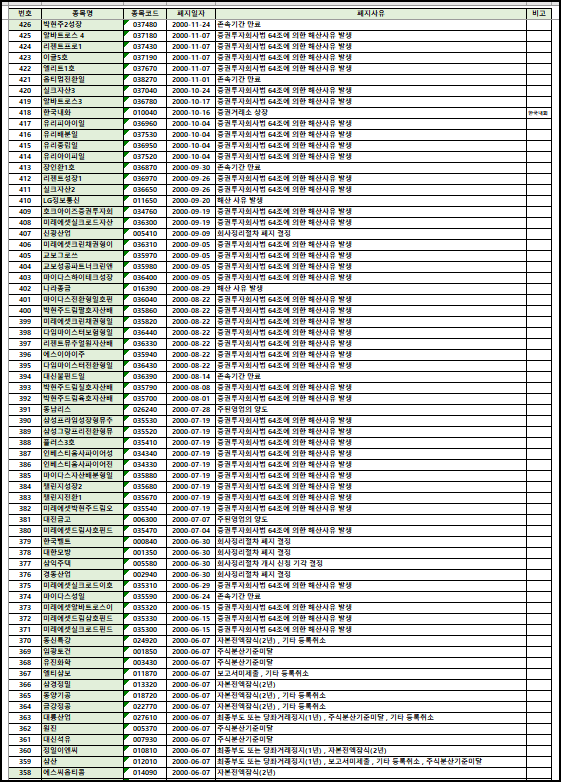Select the 비고 column header
This screenshot has width=561, height=782.
pyautogui.click(x=539, y=13)
